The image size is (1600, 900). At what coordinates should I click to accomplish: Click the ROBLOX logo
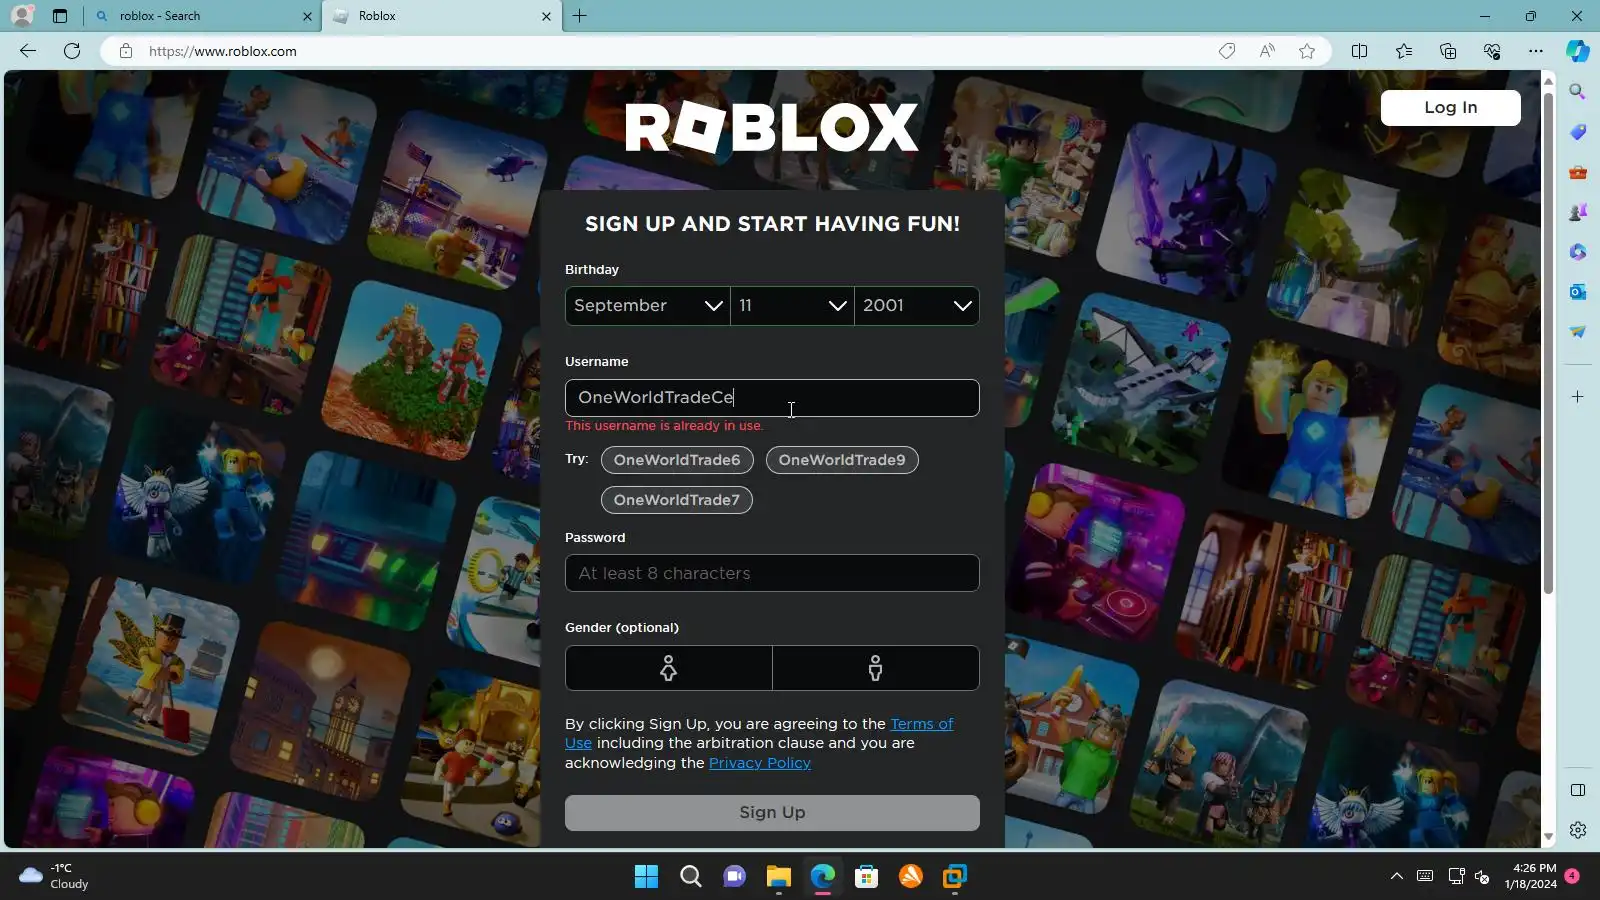(x=772, y=128)
